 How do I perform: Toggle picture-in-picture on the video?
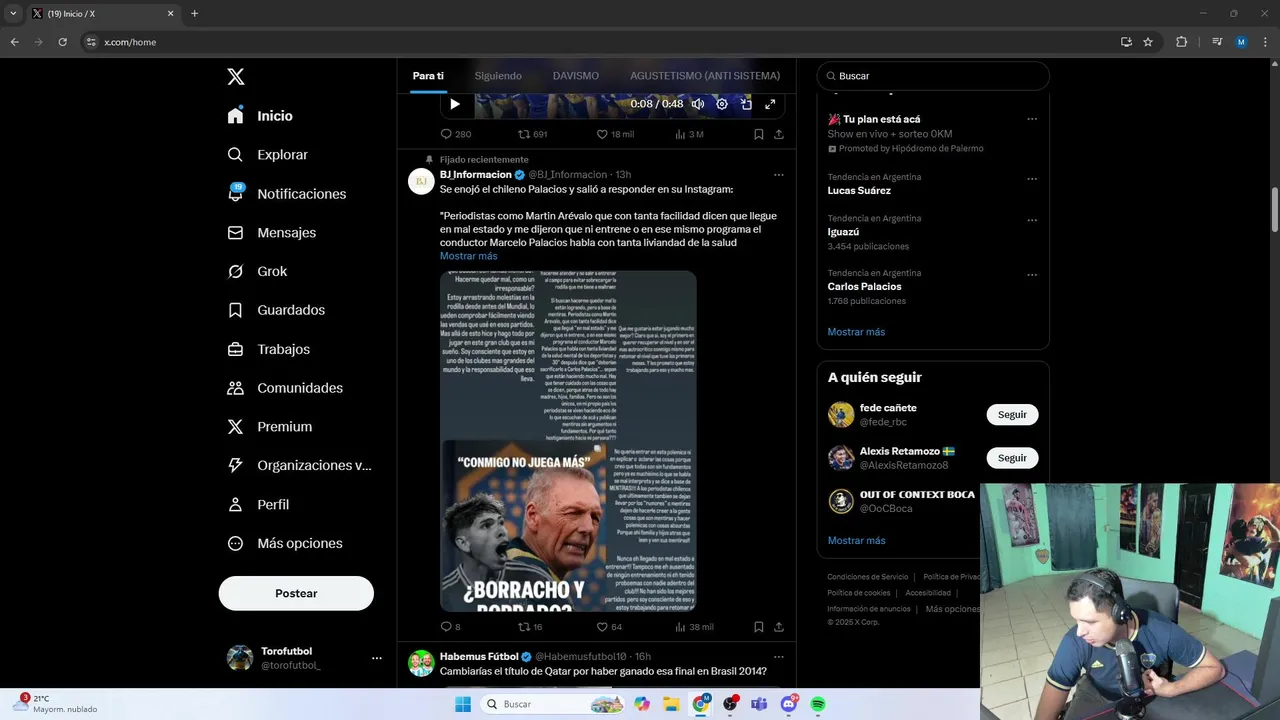746,104
